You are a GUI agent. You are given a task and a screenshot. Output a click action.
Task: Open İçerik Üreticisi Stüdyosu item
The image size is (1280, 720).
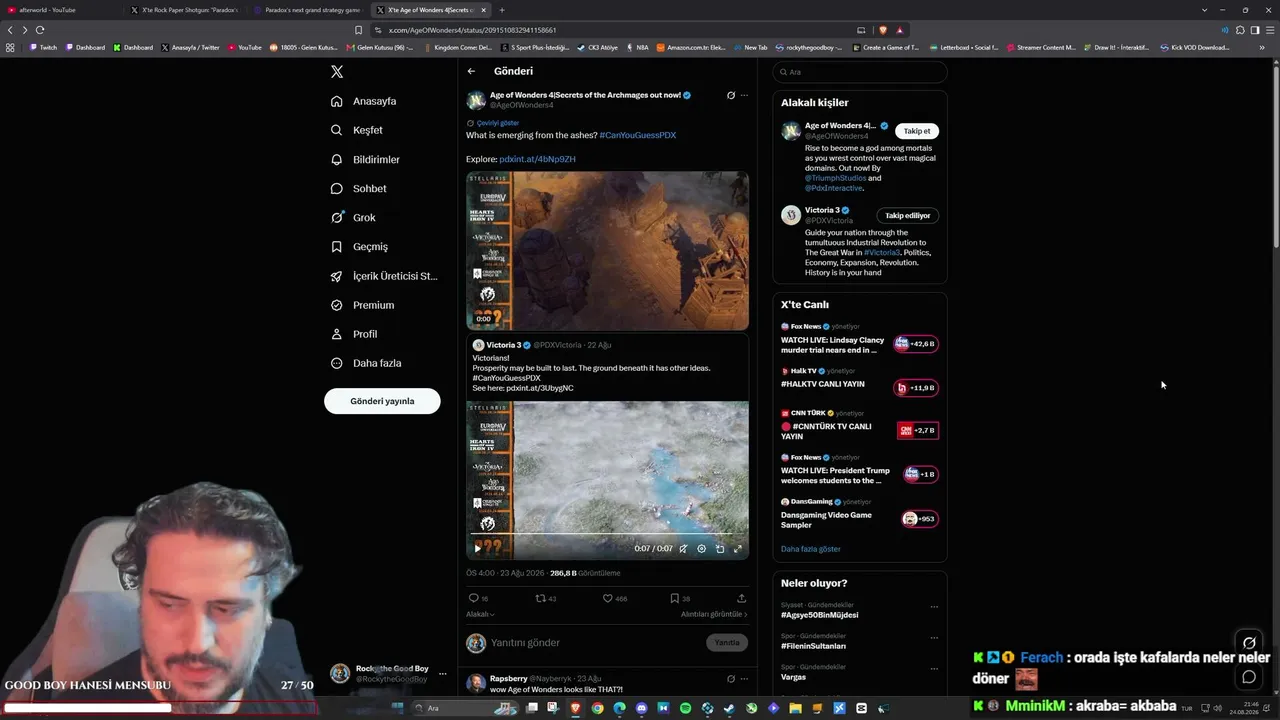point(384,276)
